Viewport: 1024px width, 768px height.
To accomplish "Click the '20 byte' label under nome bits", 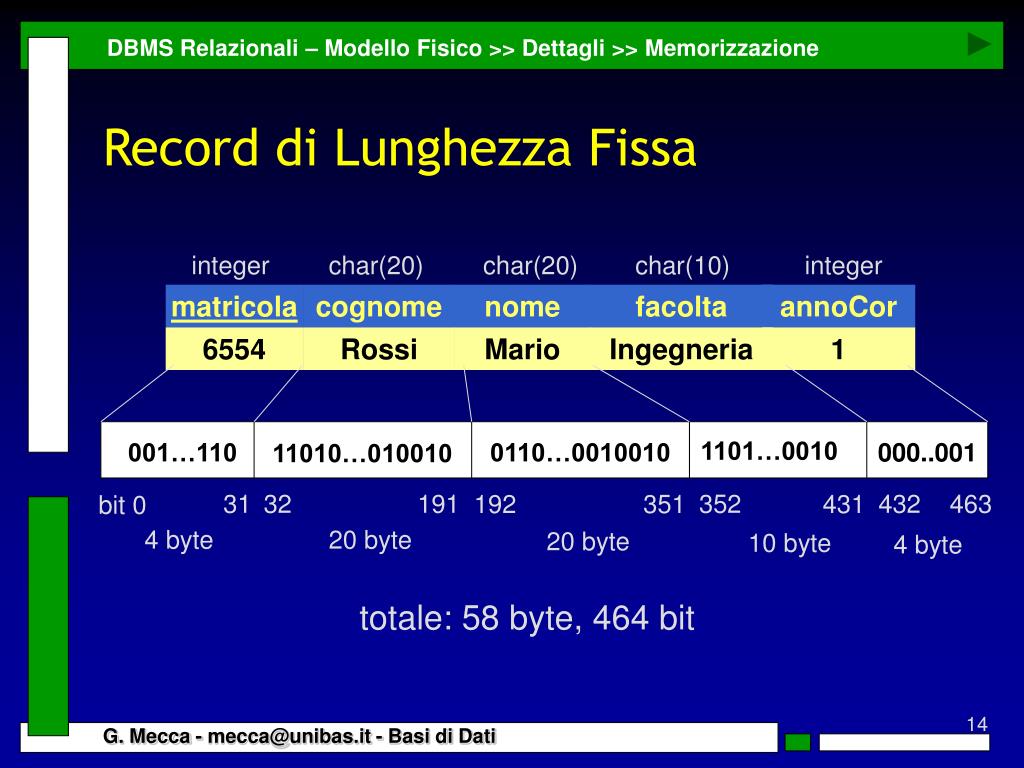I will click(x=588, y=542).
